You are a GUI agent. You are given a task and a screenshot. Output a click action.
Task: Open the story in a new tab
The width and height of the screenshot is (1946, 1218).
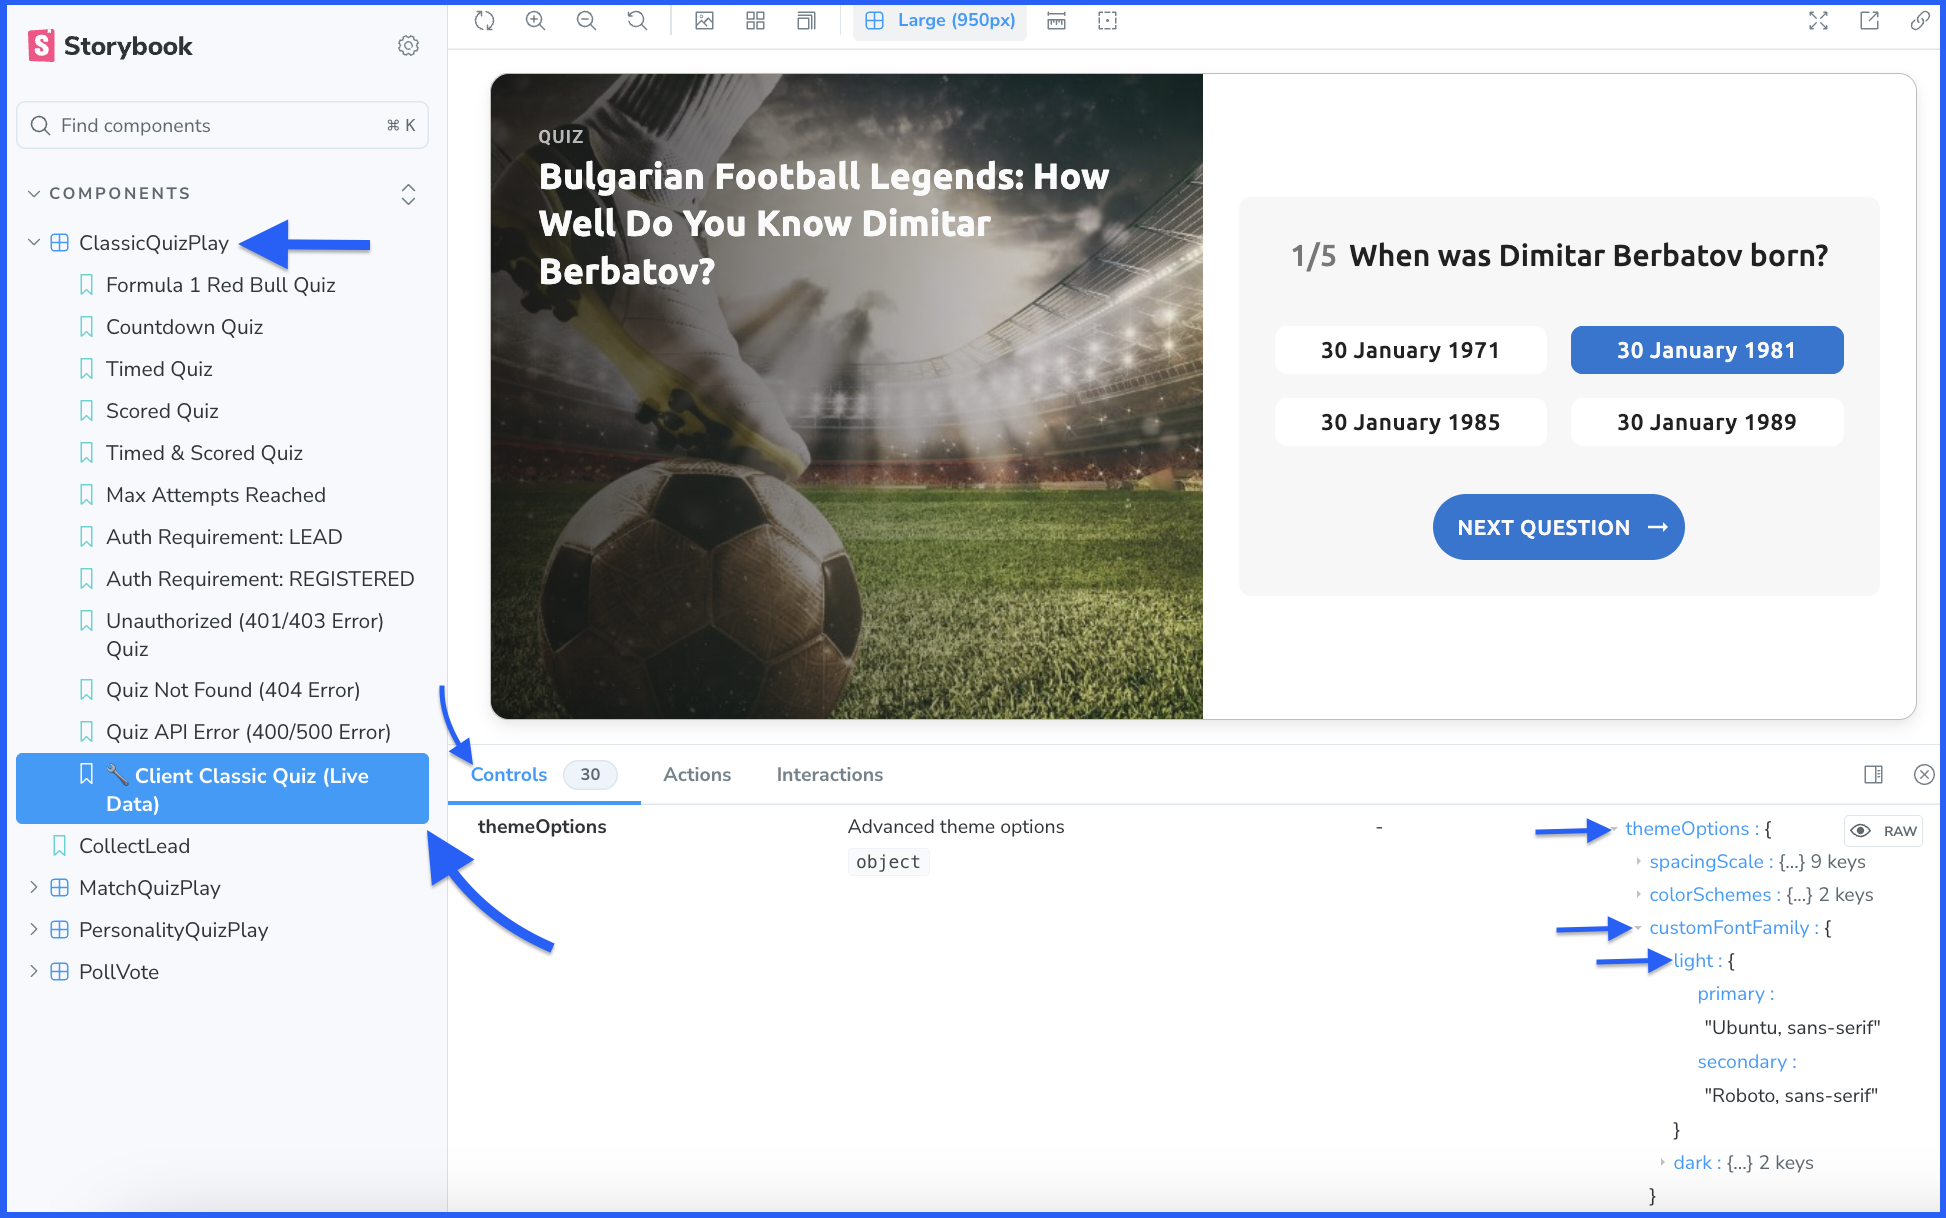tap(1869, 21)
